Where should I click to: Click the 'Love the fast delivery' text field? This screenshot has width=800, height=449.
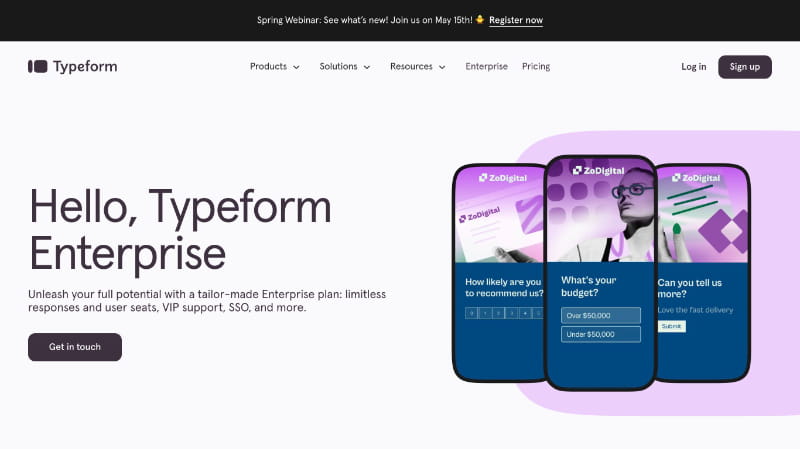point(695,310)
